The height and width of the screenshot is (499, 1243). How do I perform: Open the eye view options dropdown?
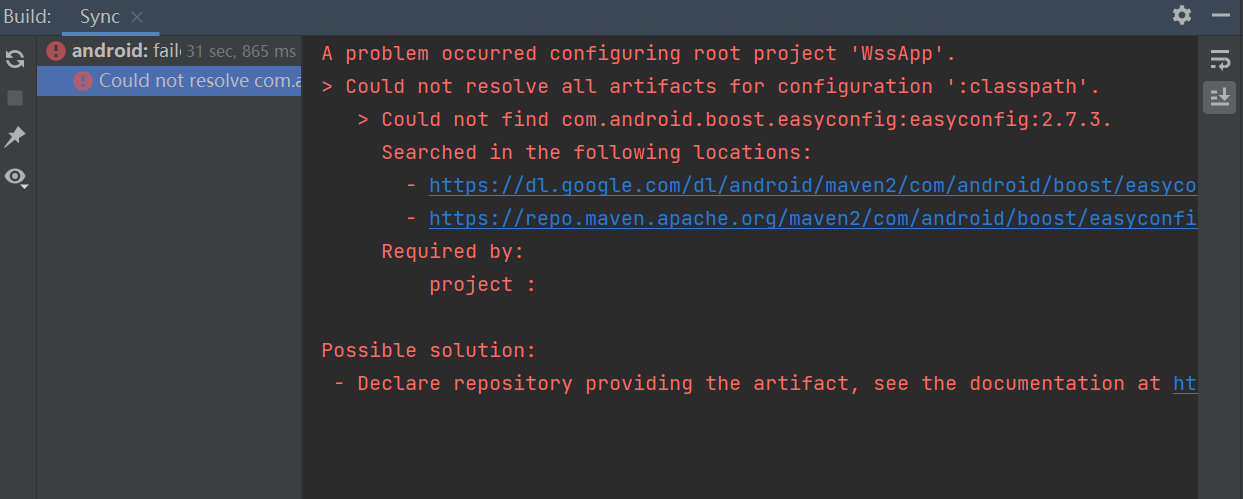[x=16, y=177]
